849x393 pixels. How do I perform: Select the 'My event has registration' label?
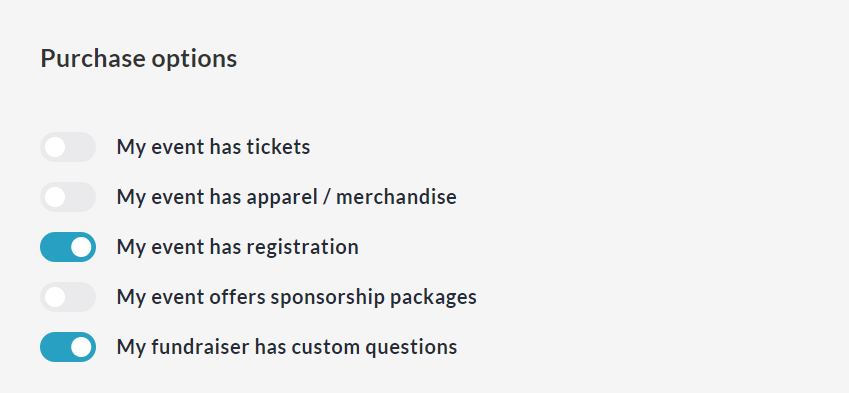(x=238, y=247)
